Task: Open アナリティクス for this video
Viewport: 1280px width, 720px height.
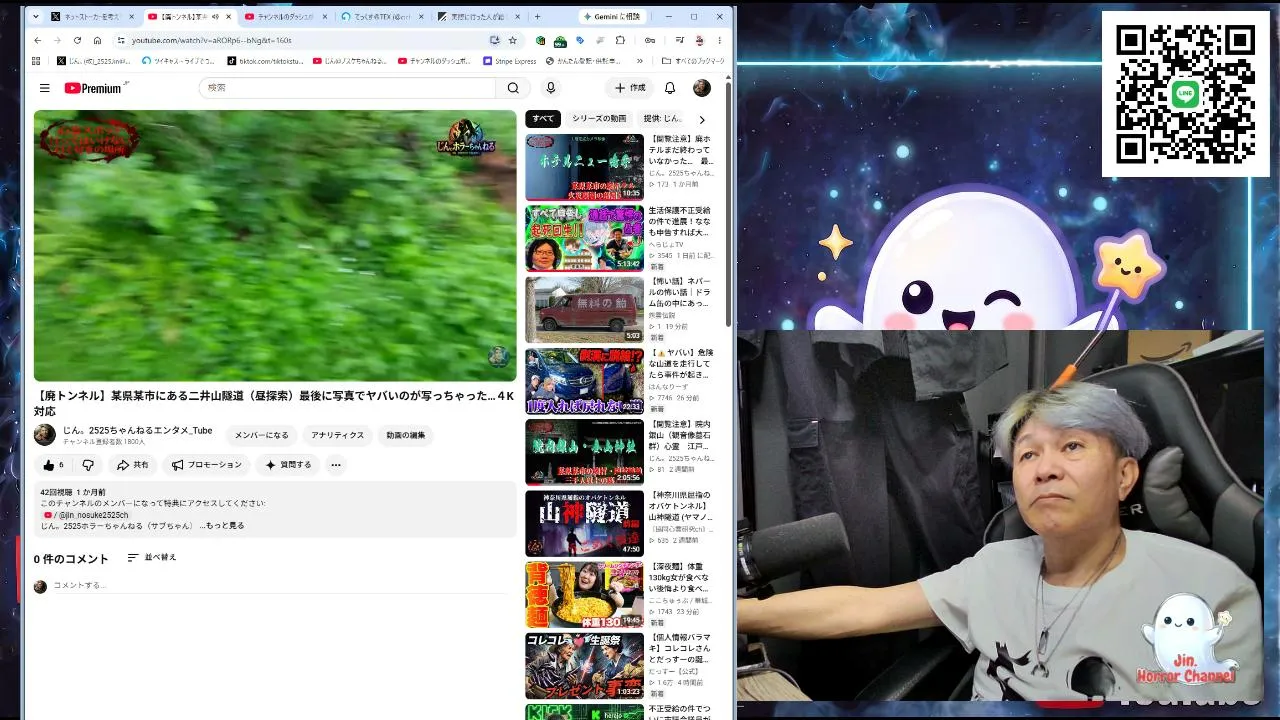Action: [x=337, y=435]
